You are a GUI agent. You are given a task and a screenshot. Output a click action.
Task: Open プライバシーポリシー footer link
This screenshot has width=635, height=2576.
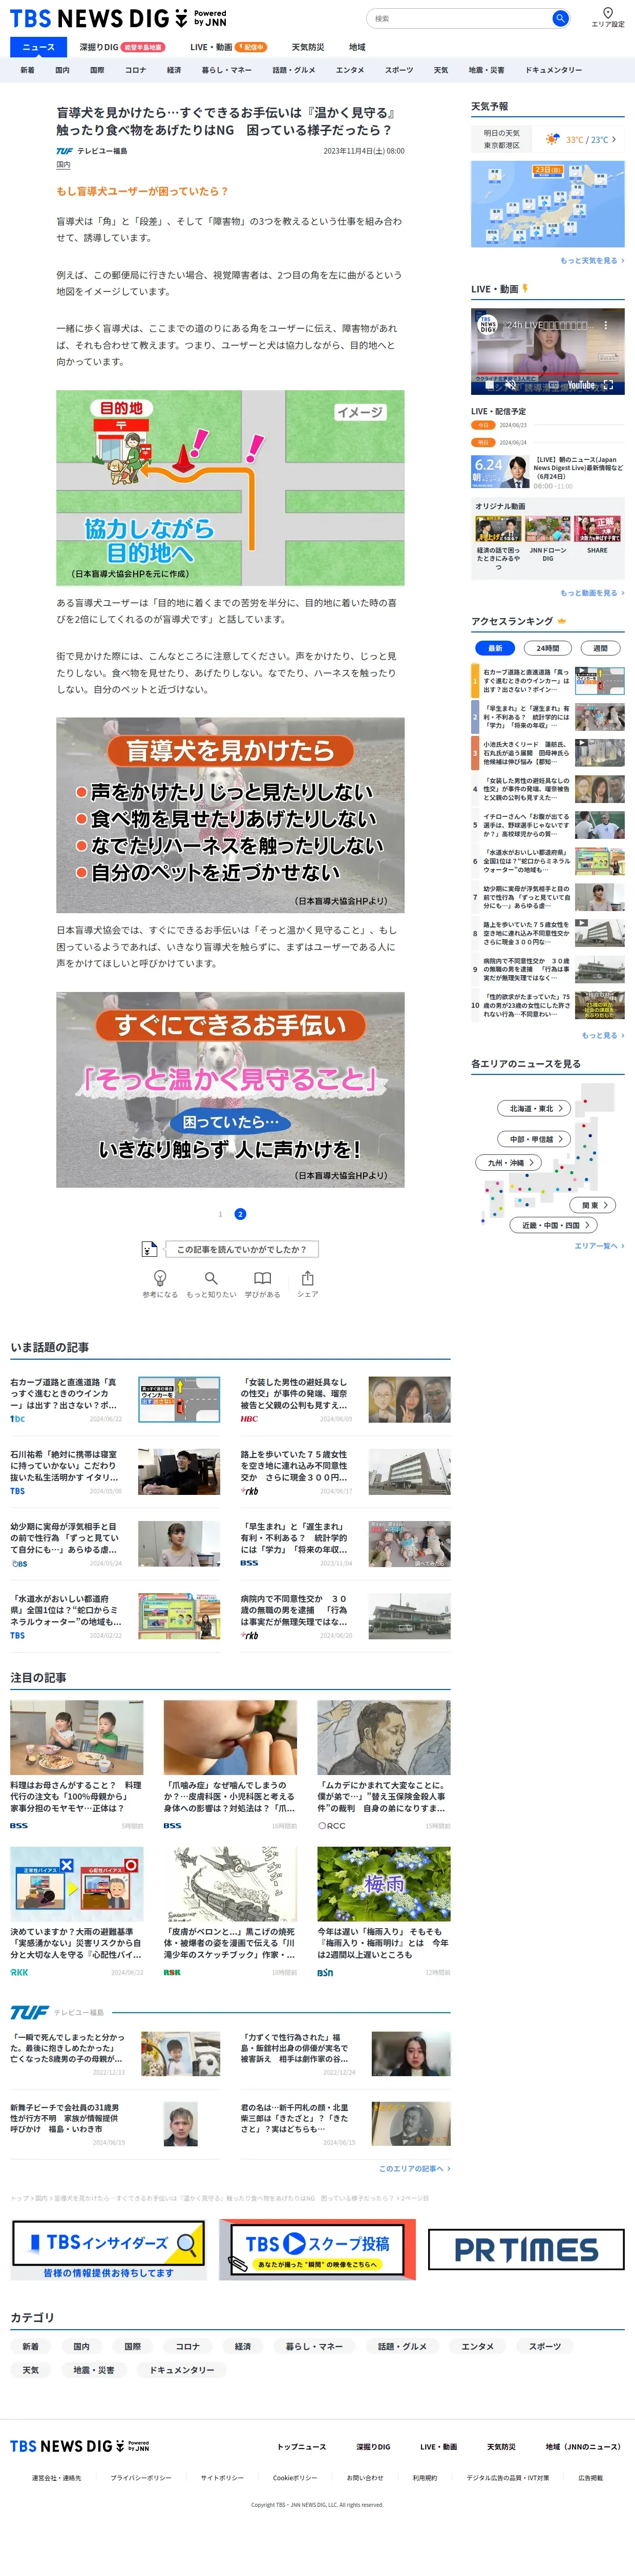(141, 2478)
